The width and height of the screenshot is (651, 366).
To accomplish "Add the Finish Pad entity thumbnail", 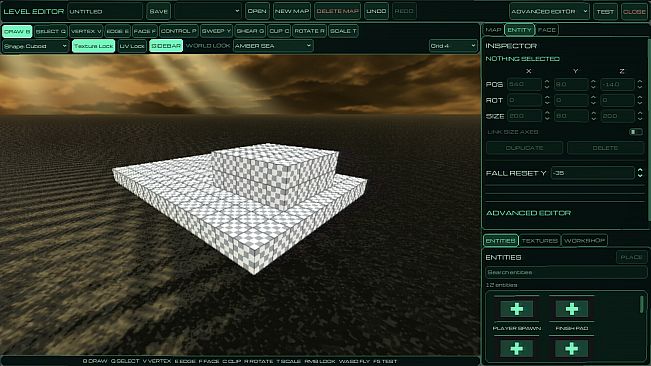I will pos(572,309).
